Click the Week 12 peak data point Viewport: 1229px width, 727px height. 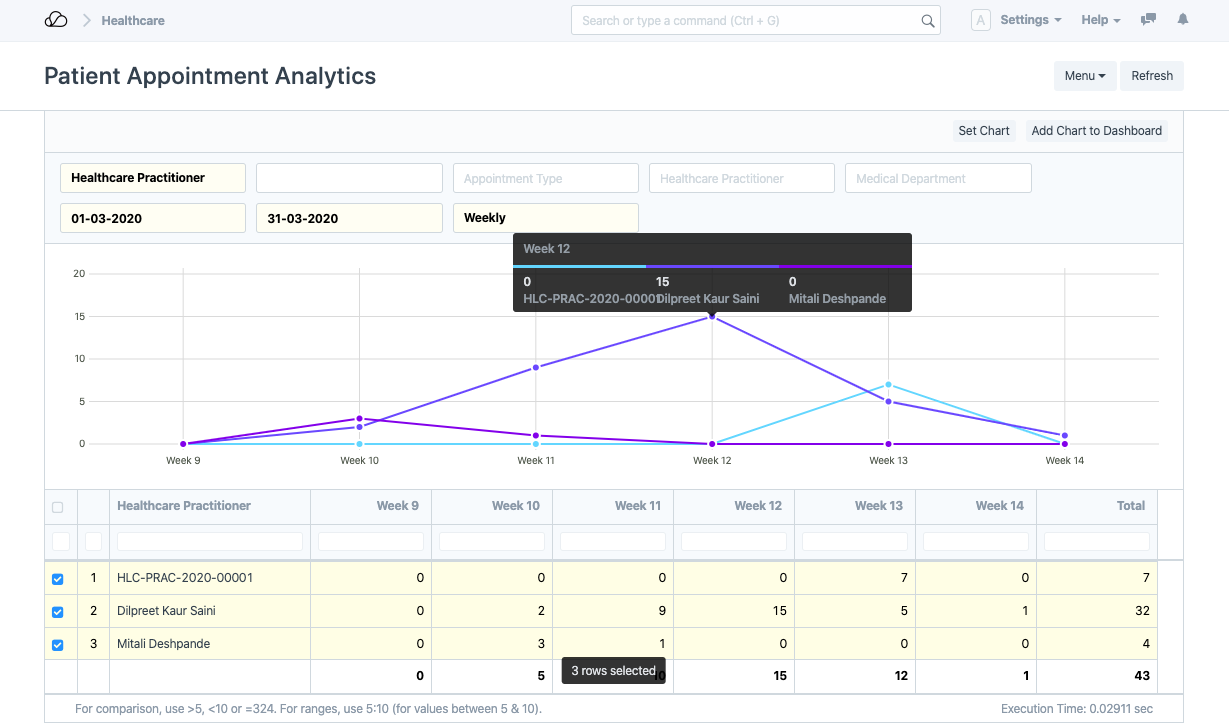coord(712,316)
